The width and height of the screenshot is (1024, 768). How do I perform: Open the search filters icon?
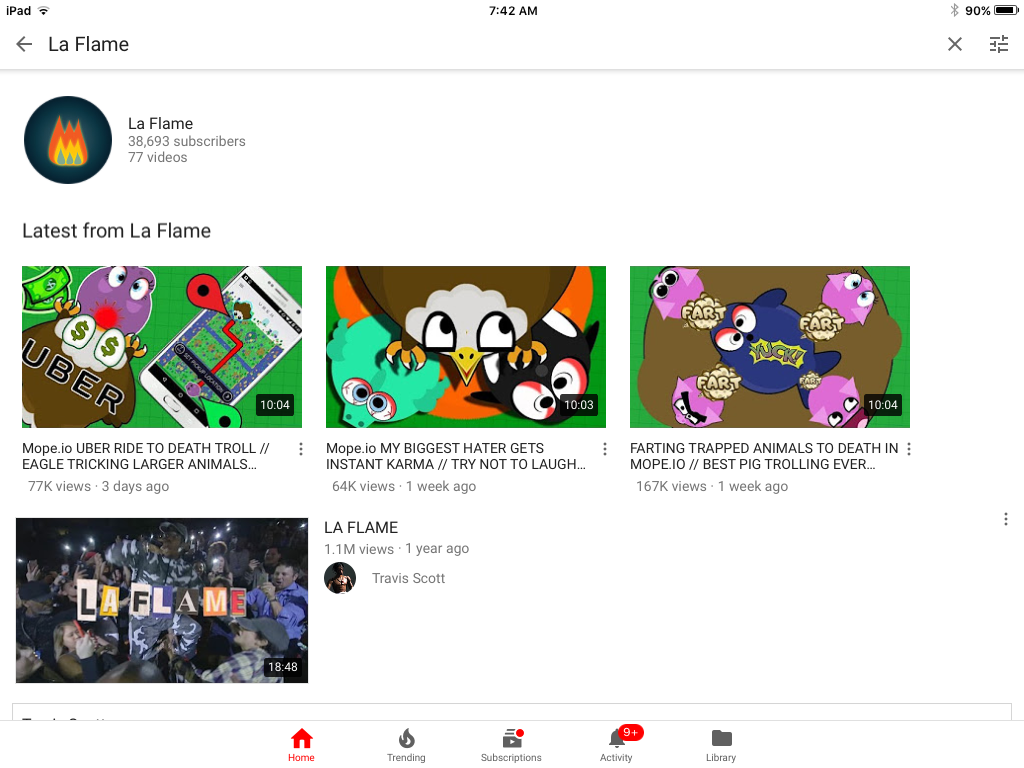click(x=999, y=44)
